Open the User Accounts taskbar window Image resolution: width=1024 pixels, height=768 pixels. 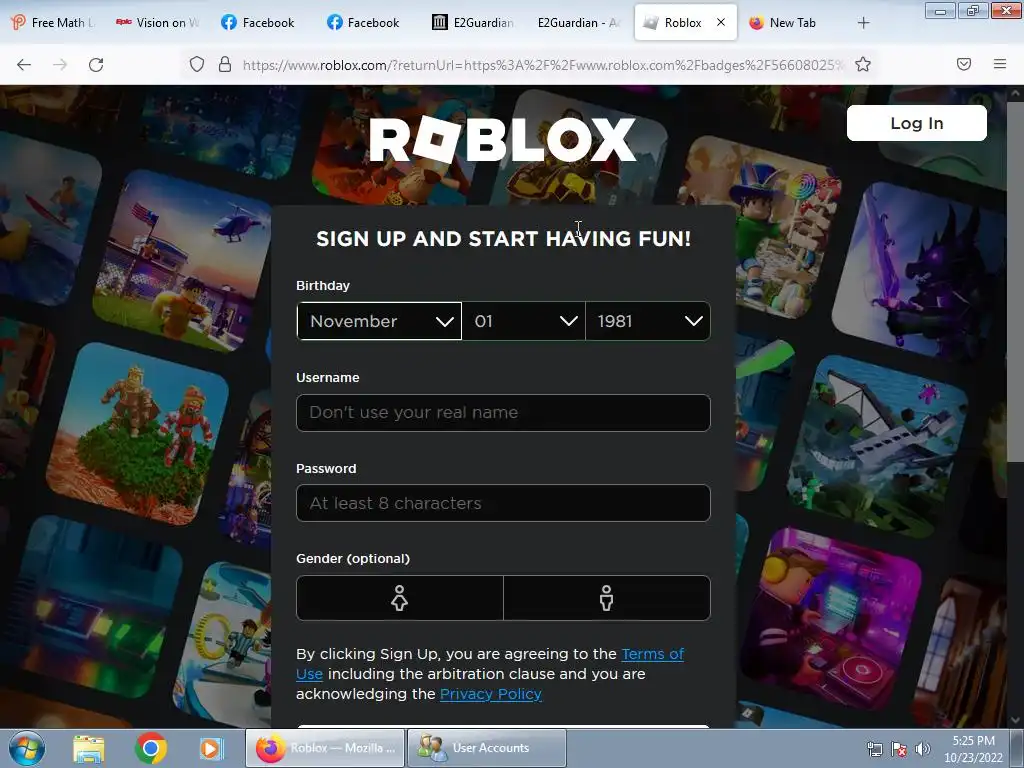pos(487,748)
